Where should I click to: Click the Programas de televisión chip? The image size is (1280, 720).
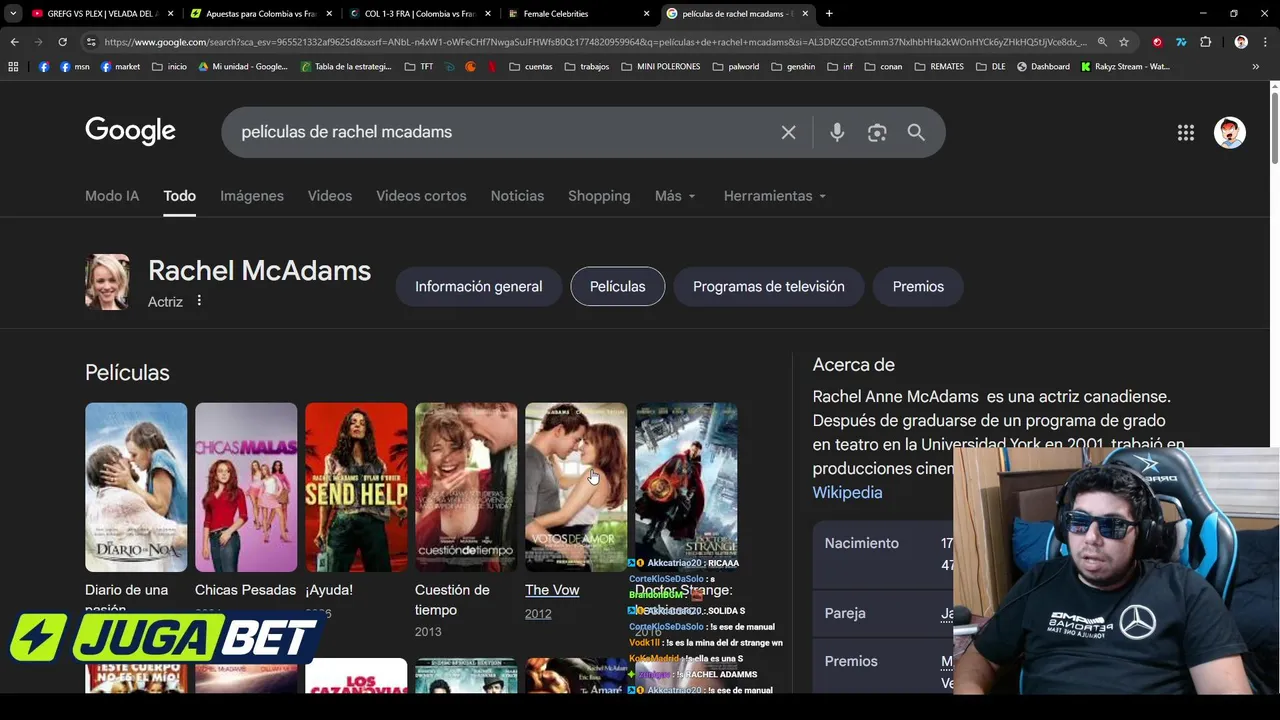click(769, 286)
